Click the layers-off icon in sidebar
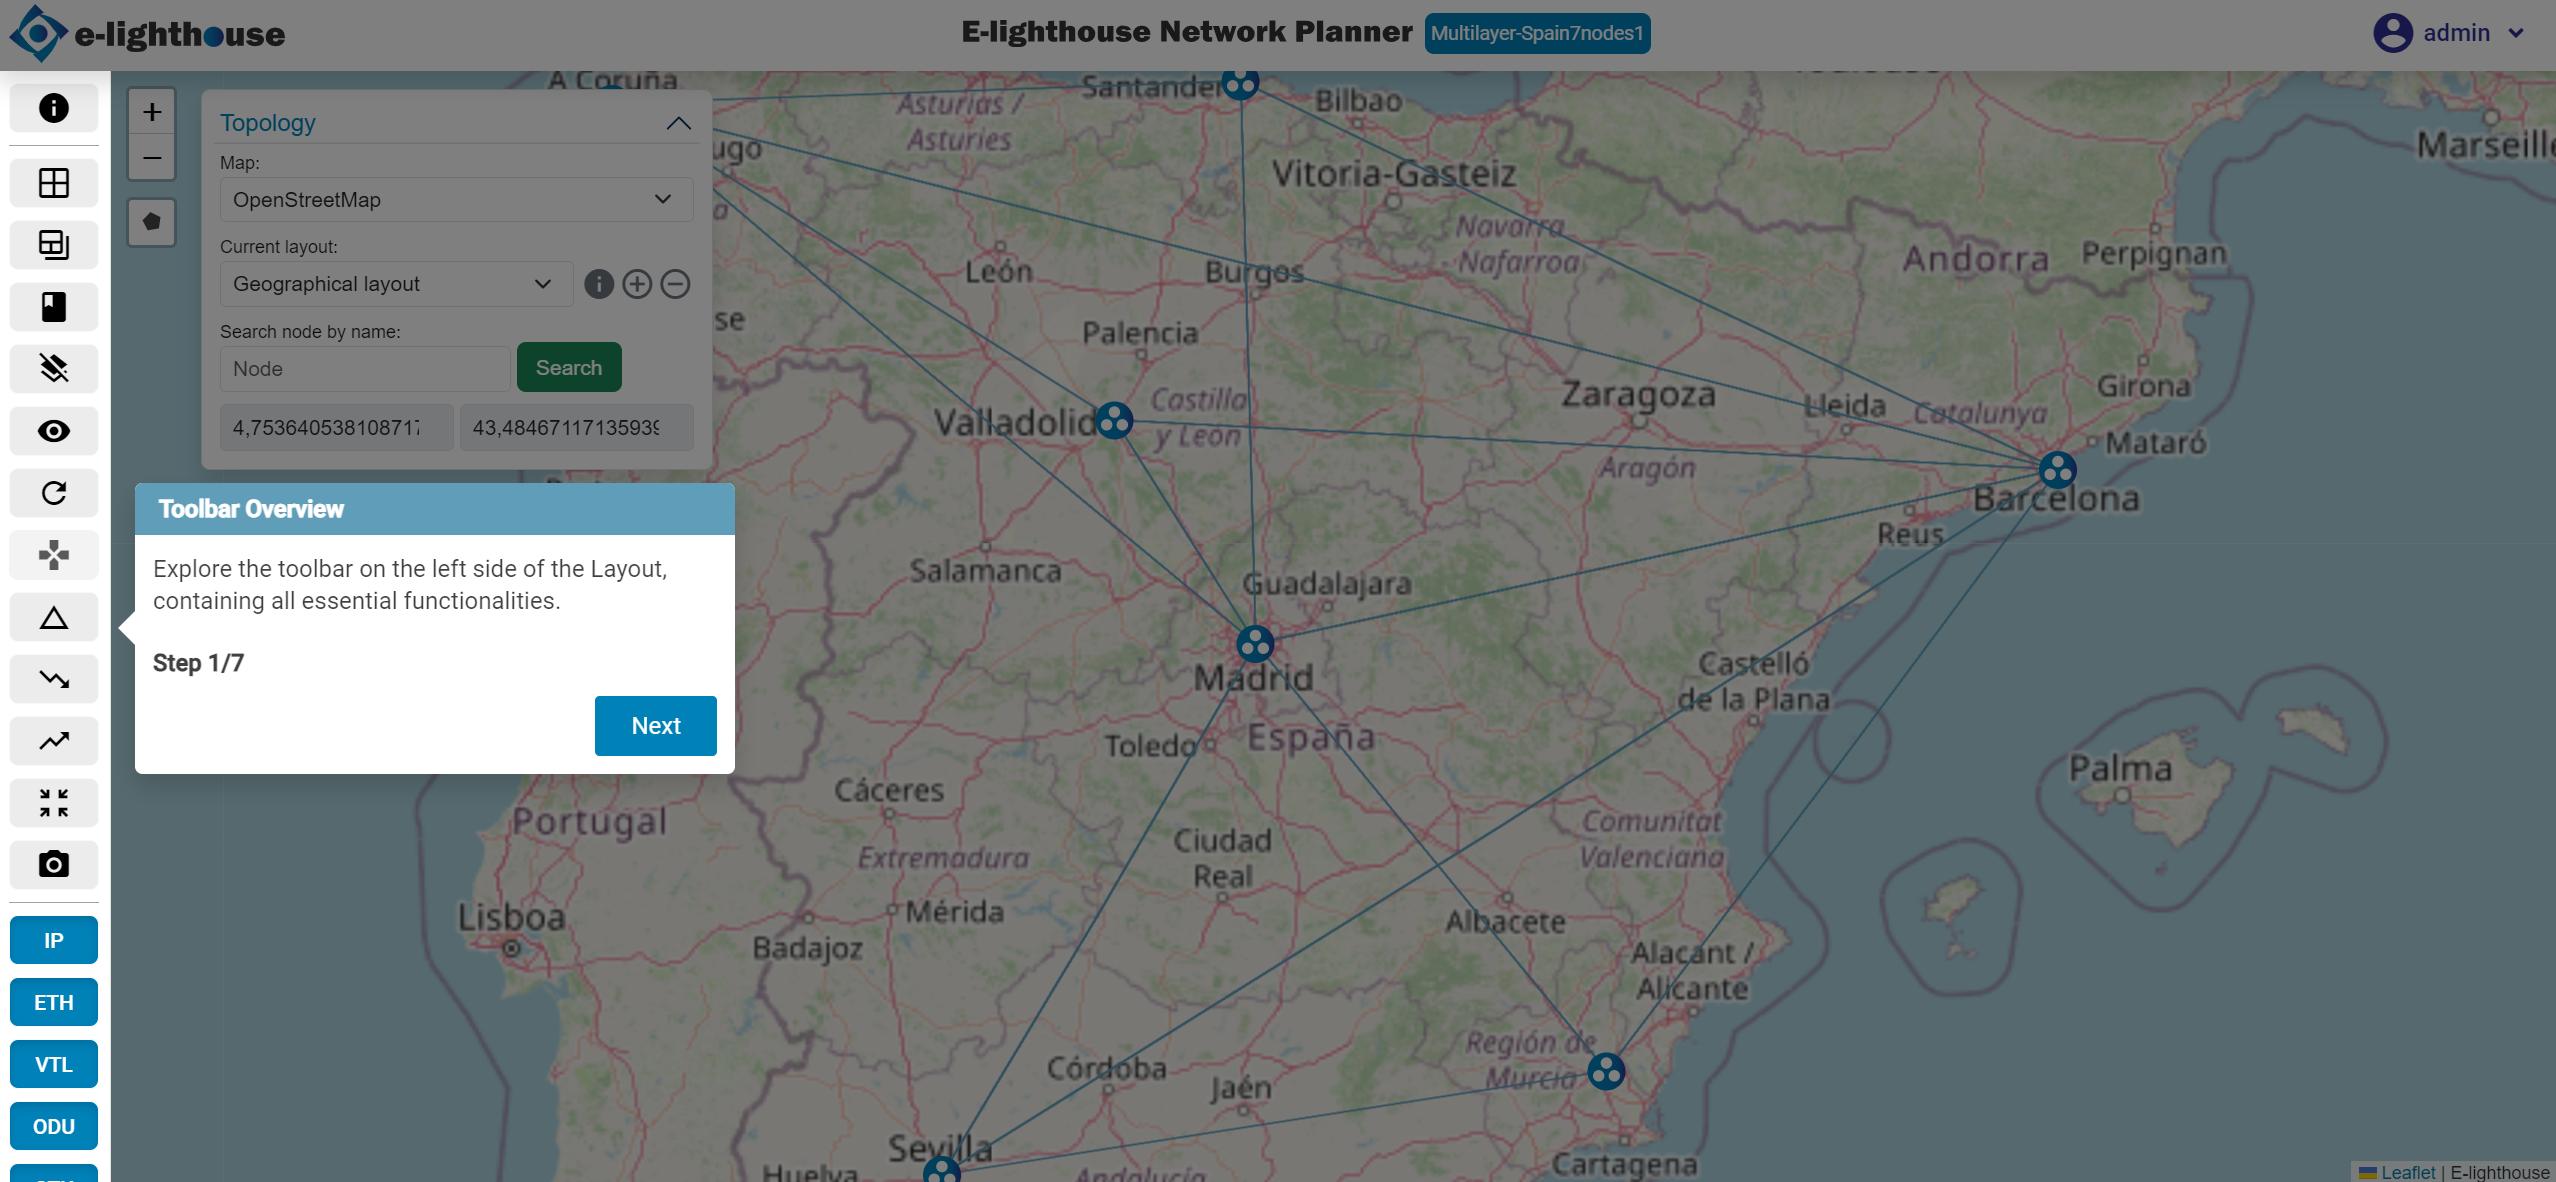 [54, 368]
